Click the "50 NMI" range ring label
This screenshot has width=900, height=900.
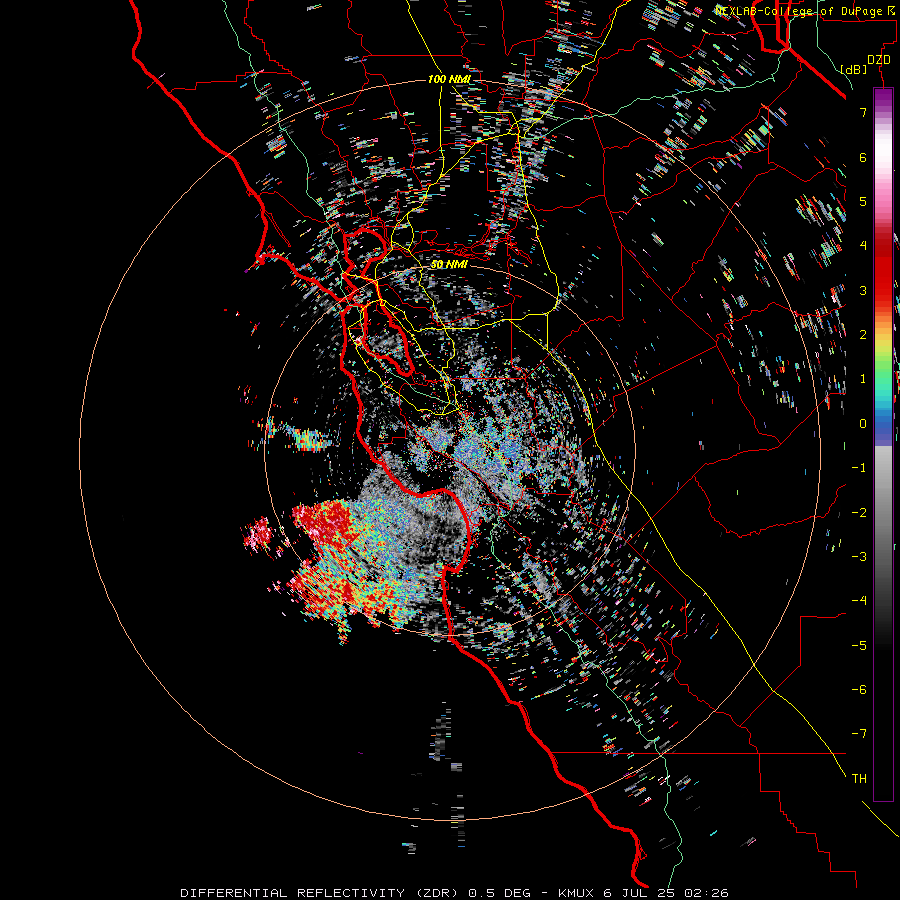[449, 264]
